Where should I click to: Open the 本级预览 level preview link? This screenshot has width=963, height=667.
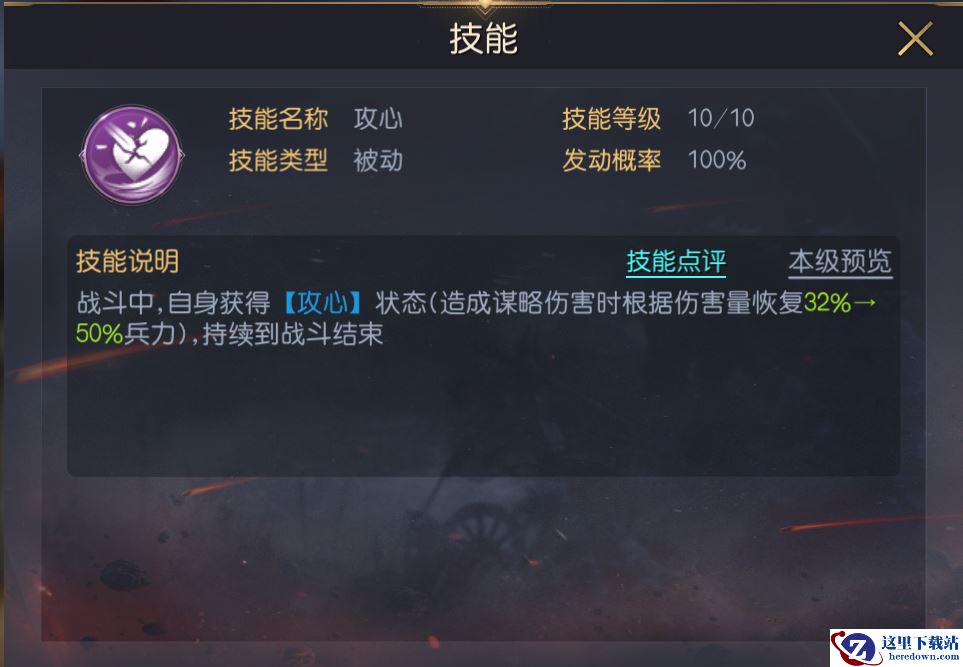point(840,262)
